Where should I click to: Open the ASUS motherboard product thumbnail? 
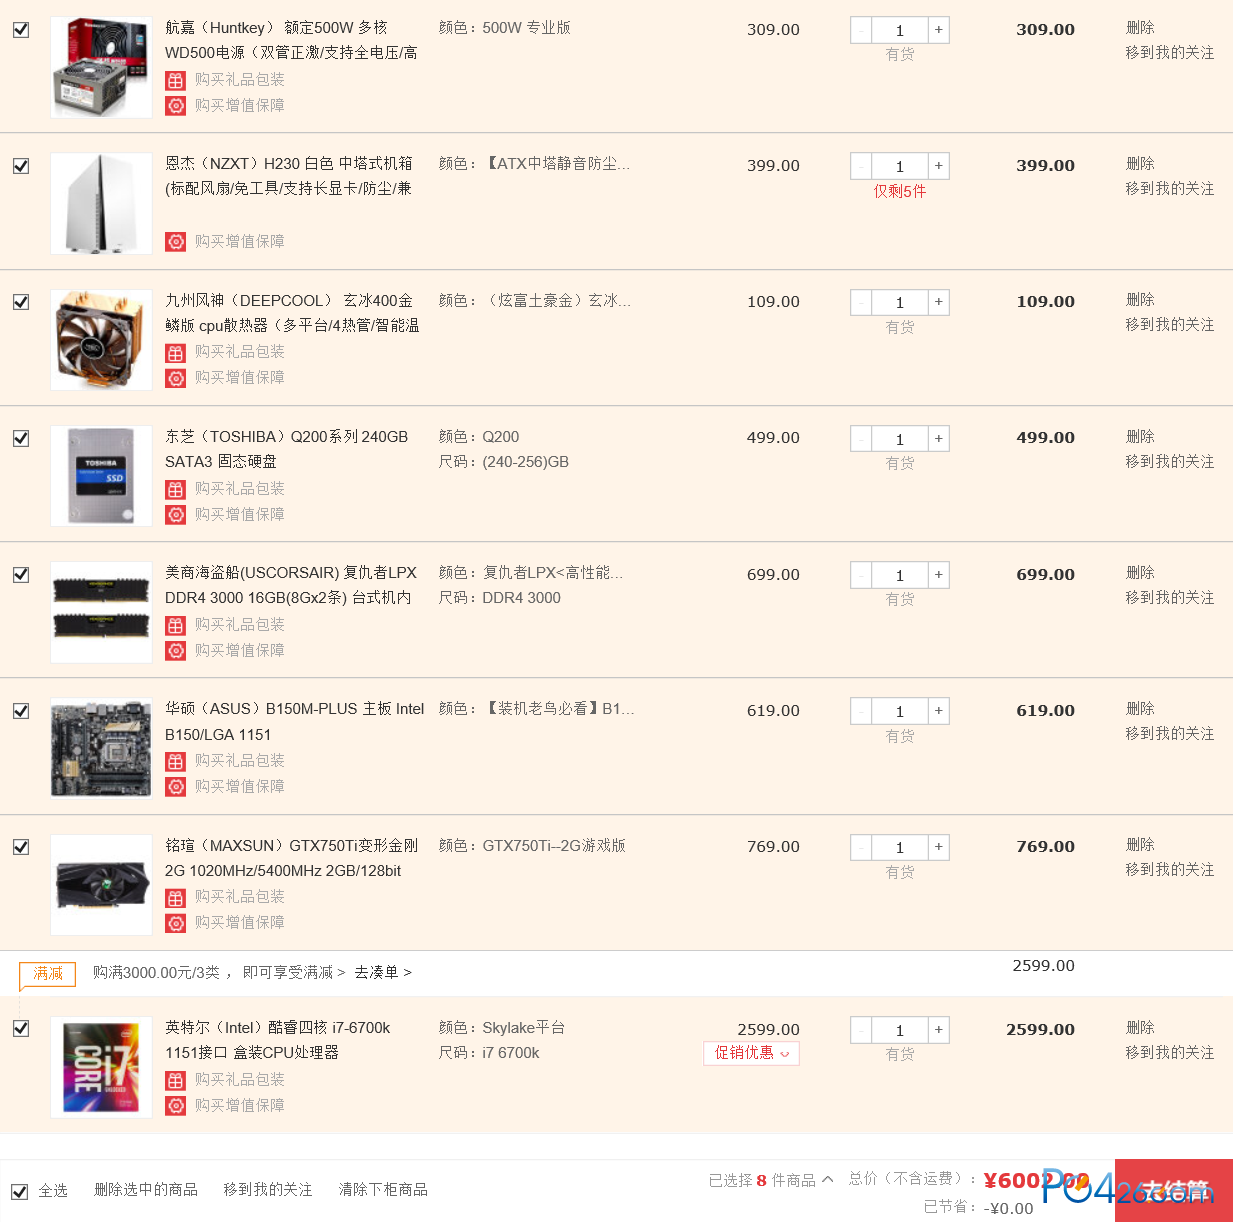(x=101, y=748)
